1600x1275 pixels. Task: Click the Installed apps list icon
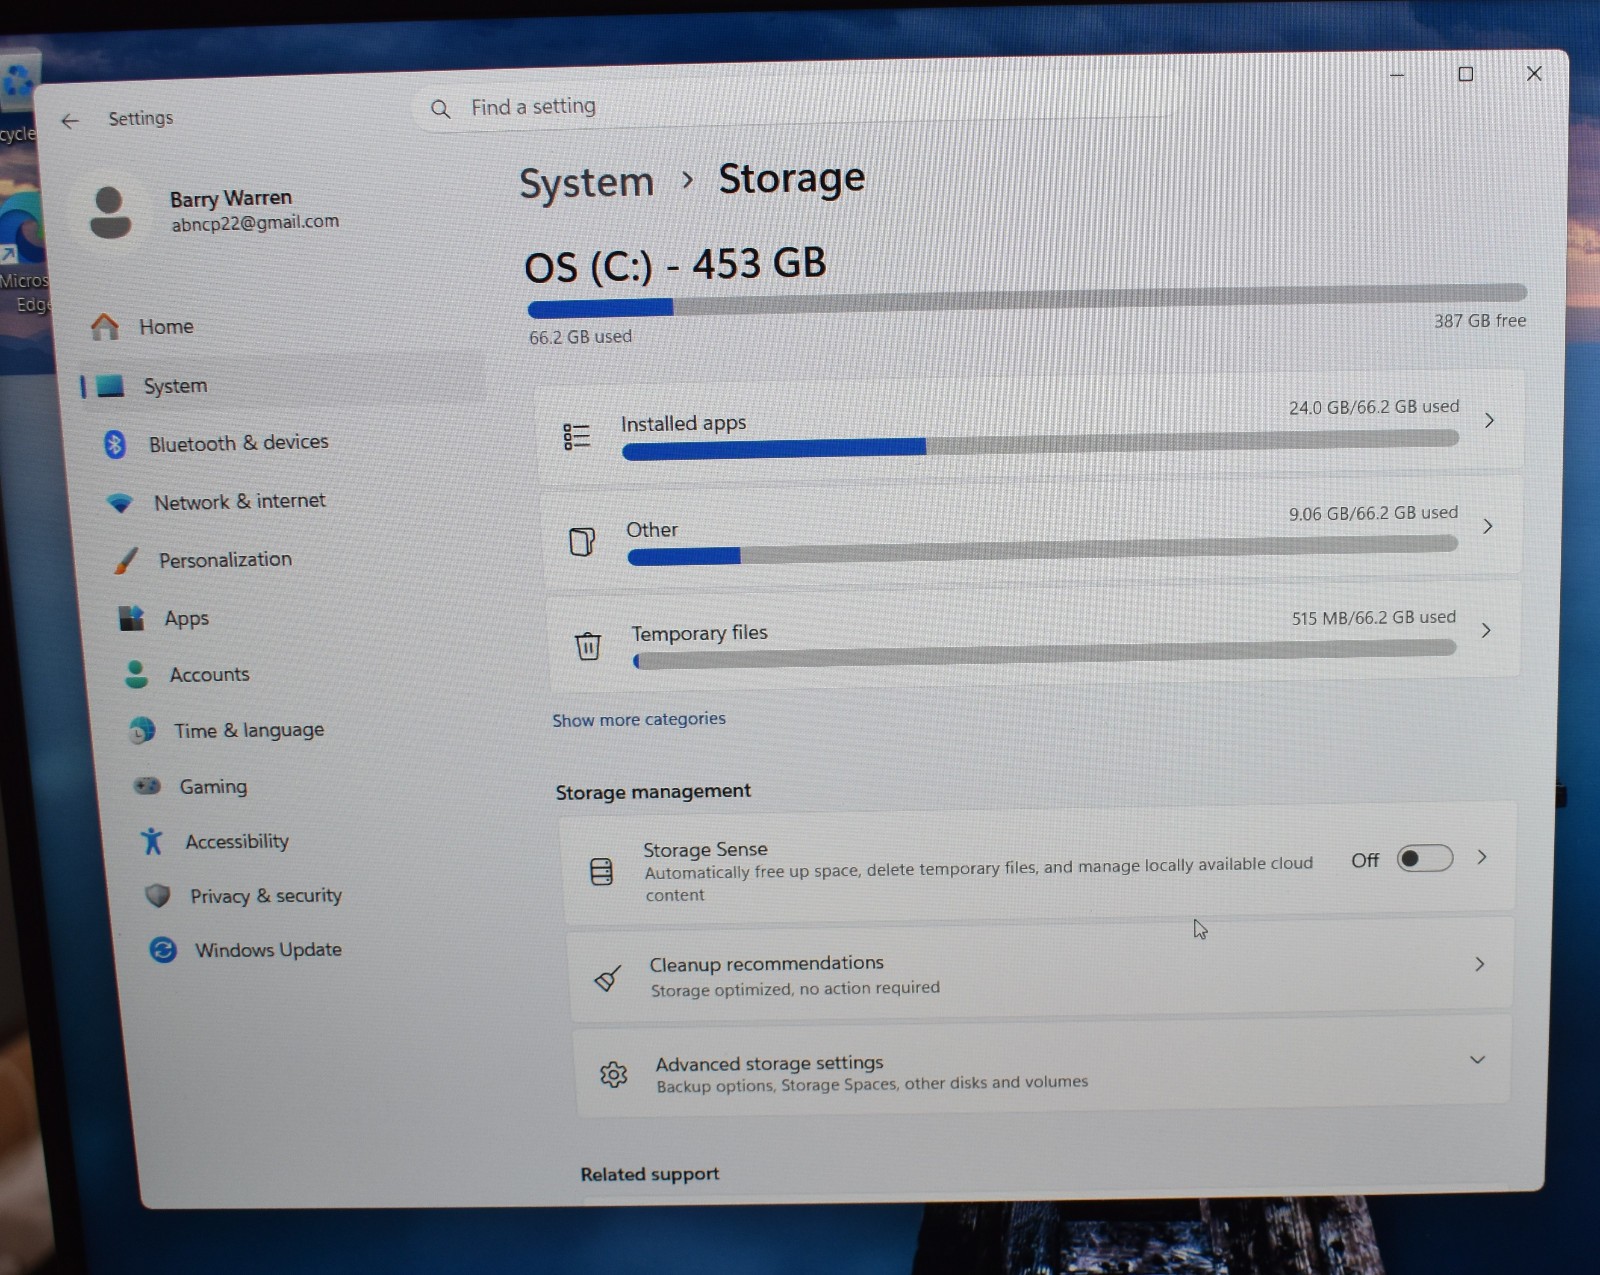577,436
